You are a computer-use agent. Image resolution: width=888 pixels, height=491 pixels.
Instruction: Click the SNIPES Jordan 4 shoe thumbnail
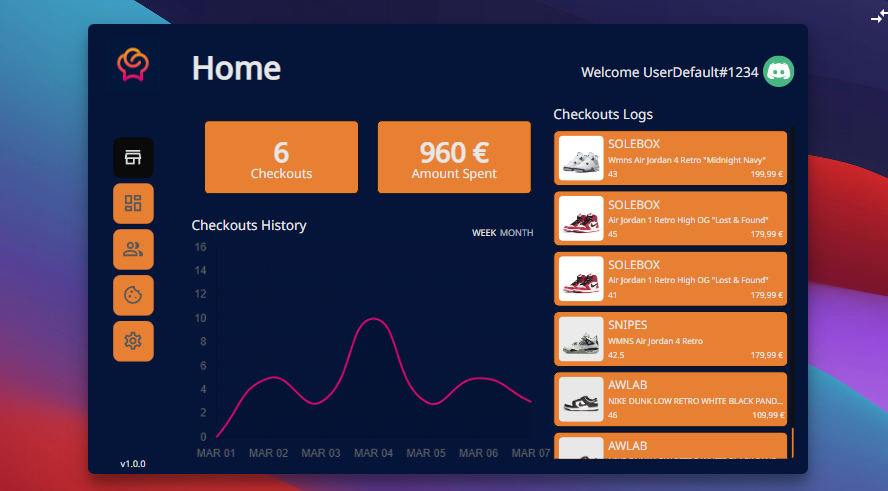pyautogui.click(x=581, y=339)
